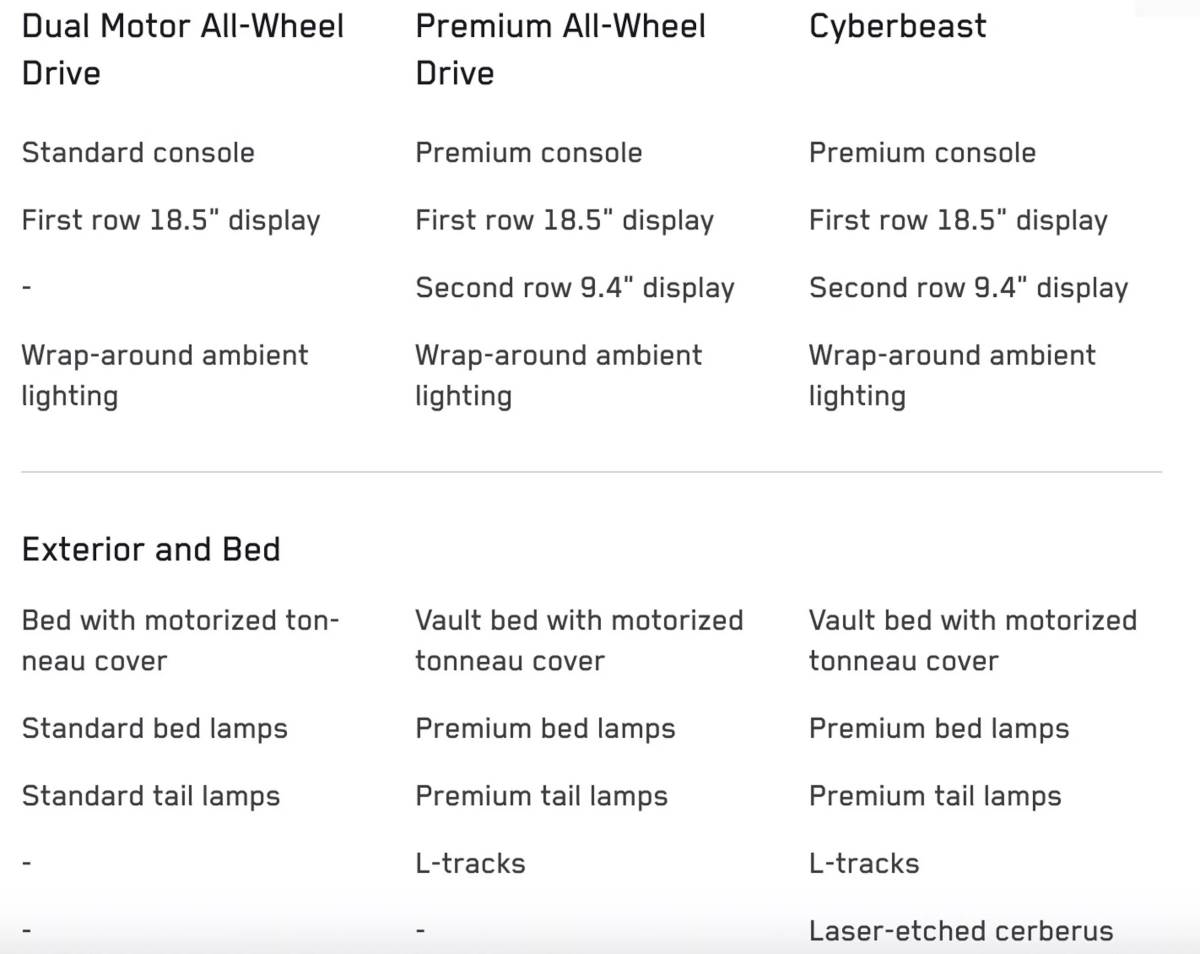This screenshot has width=1200, height=954.
Task: Click L-tracks in Premium All-Wheel Drive column
Action: tap(470, 863)
